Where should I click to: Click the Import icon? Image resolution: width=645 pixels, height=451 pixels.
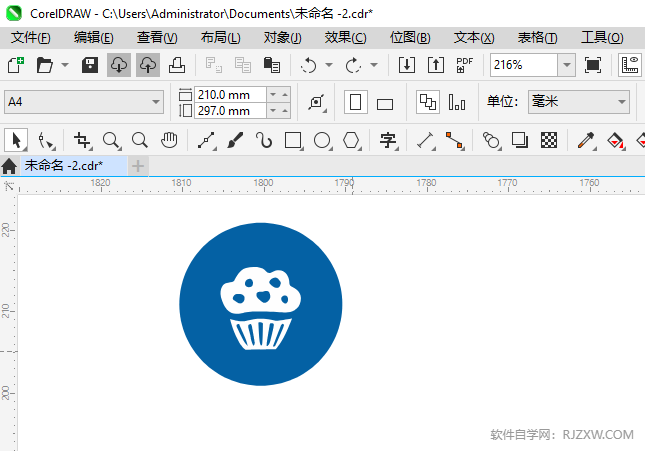click(406, 65)
